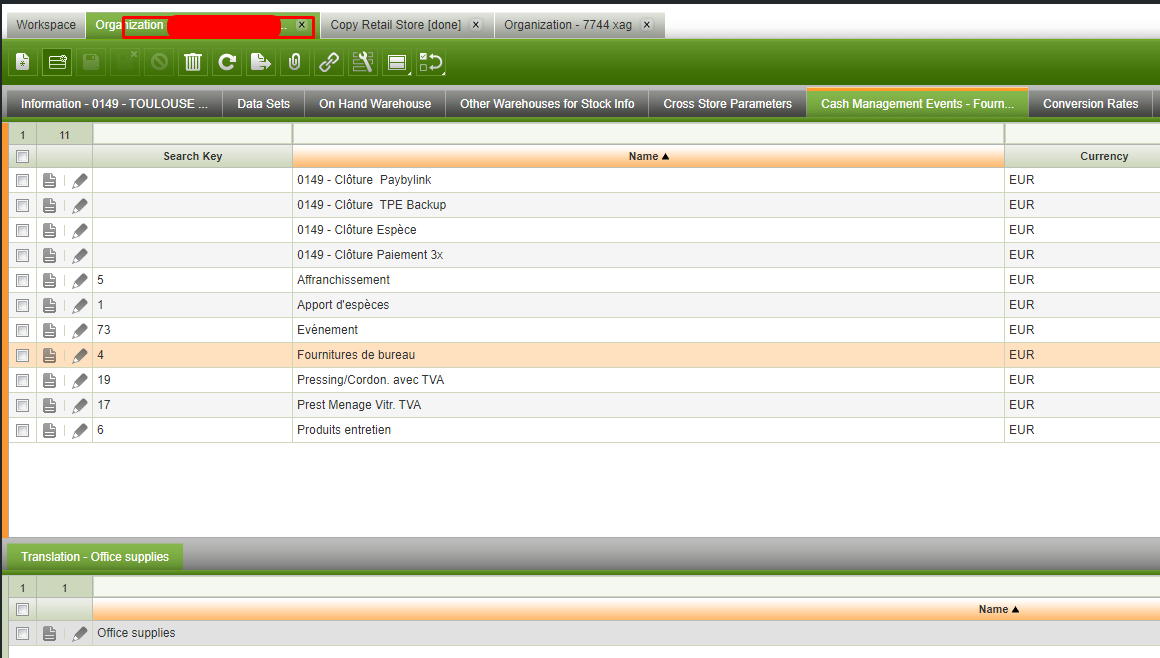Sort by the Search Key column header
Image resolution: width=1160 pixels, height=658 pixels.
[x=192, y=156]
